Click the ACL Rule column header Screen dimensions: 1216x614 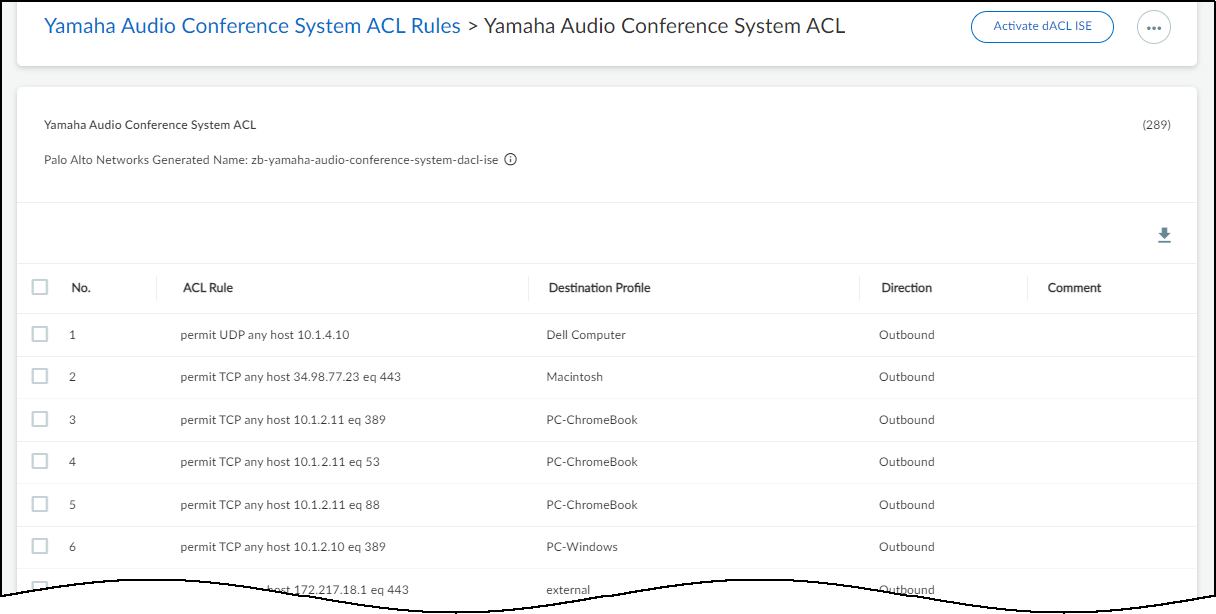point(208,288)
